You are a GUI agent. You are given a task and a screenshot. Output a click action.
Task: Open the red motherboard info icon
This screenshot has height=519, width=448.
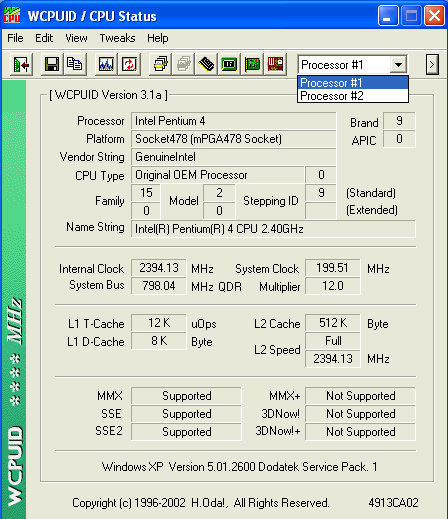(275, 64)
